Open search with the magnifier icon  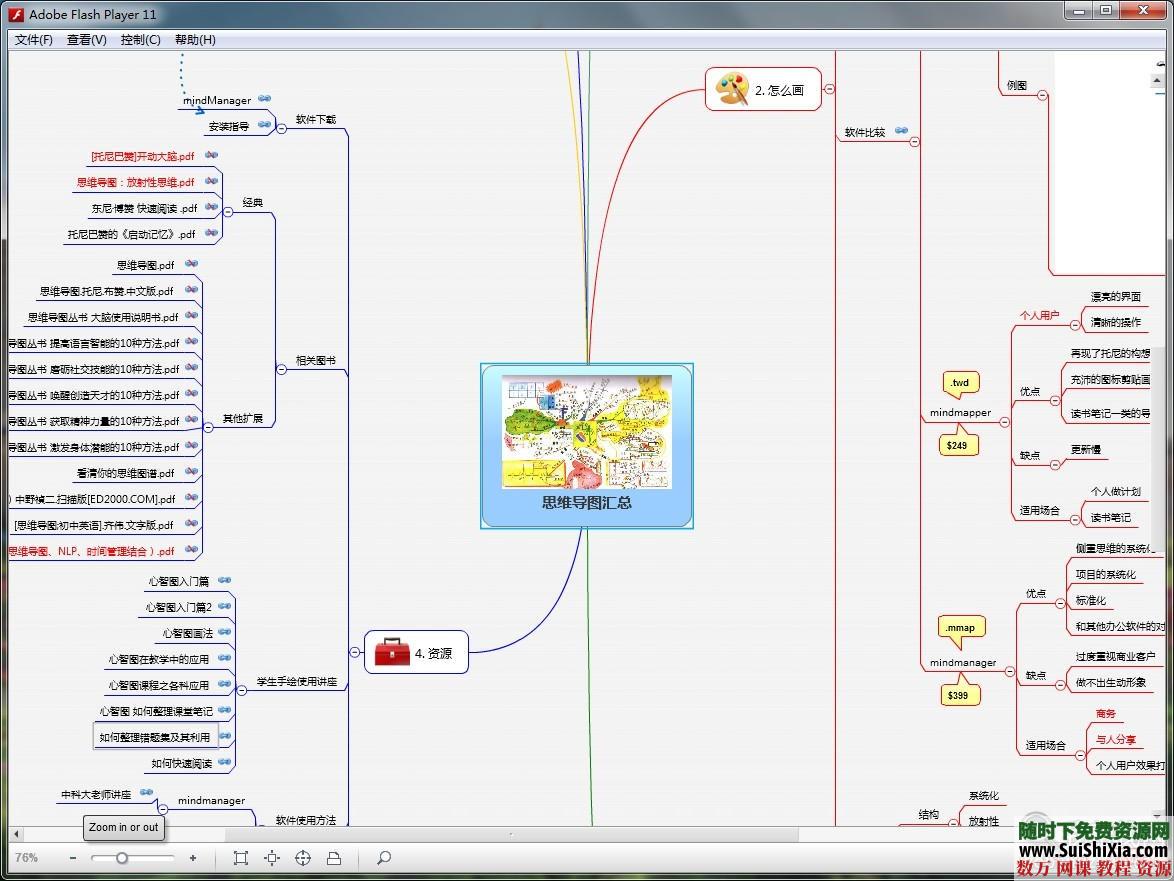(x=384, y=858)
